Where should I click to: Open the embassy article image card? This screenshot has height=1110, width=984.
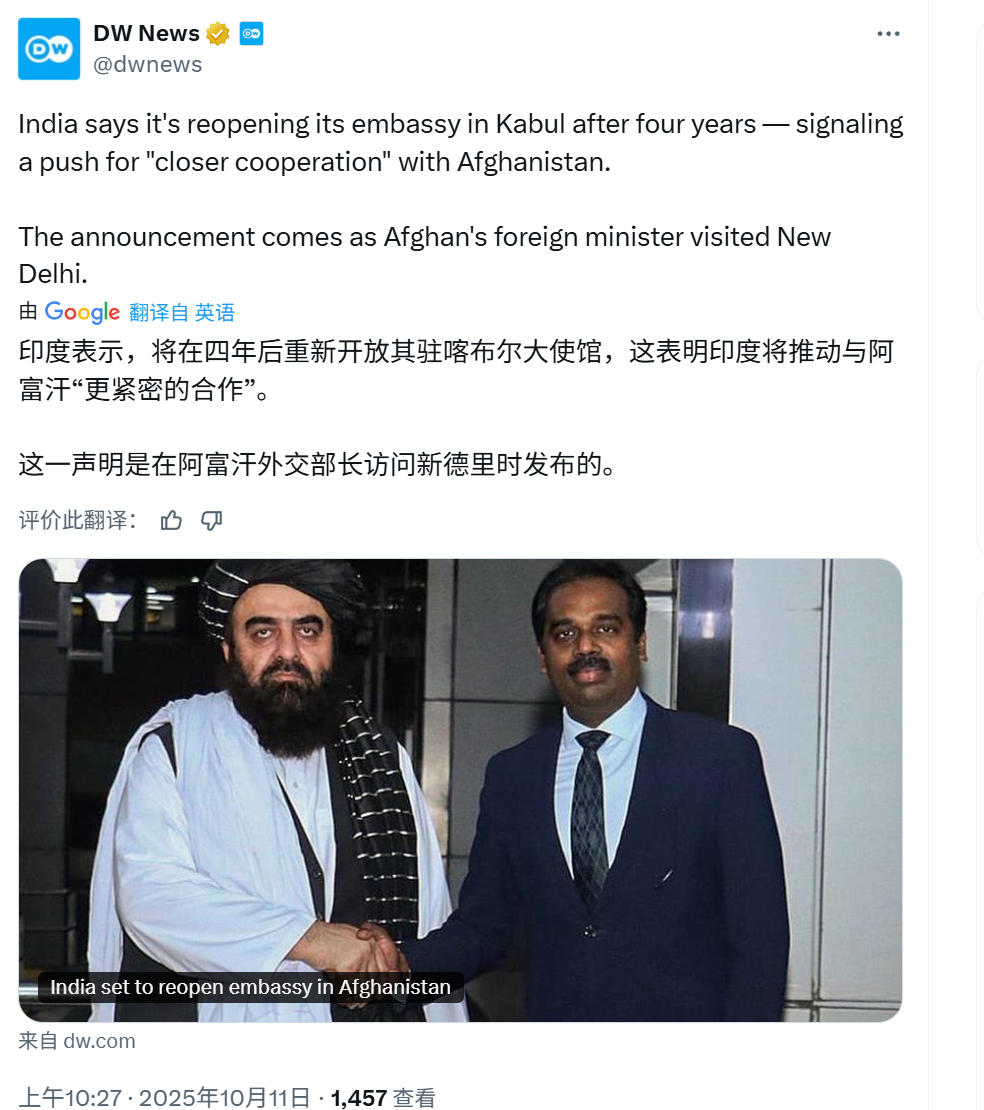[460, 790]
